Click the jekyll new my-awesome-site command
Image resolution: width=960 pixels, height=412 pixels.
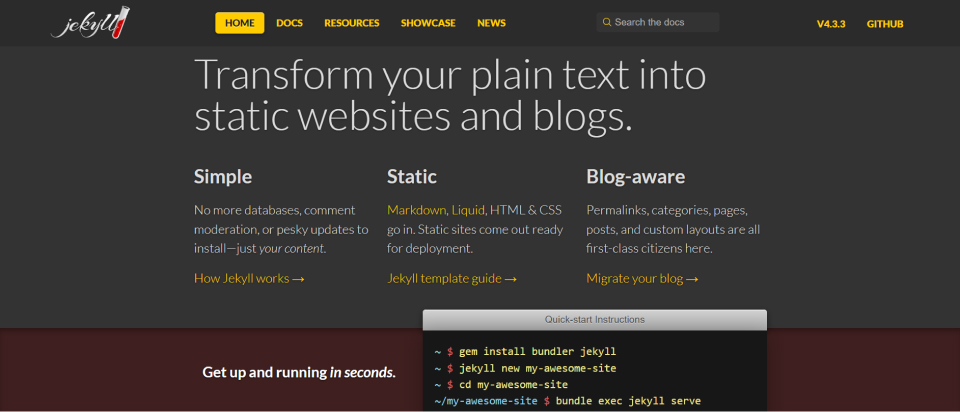[538, 369]
